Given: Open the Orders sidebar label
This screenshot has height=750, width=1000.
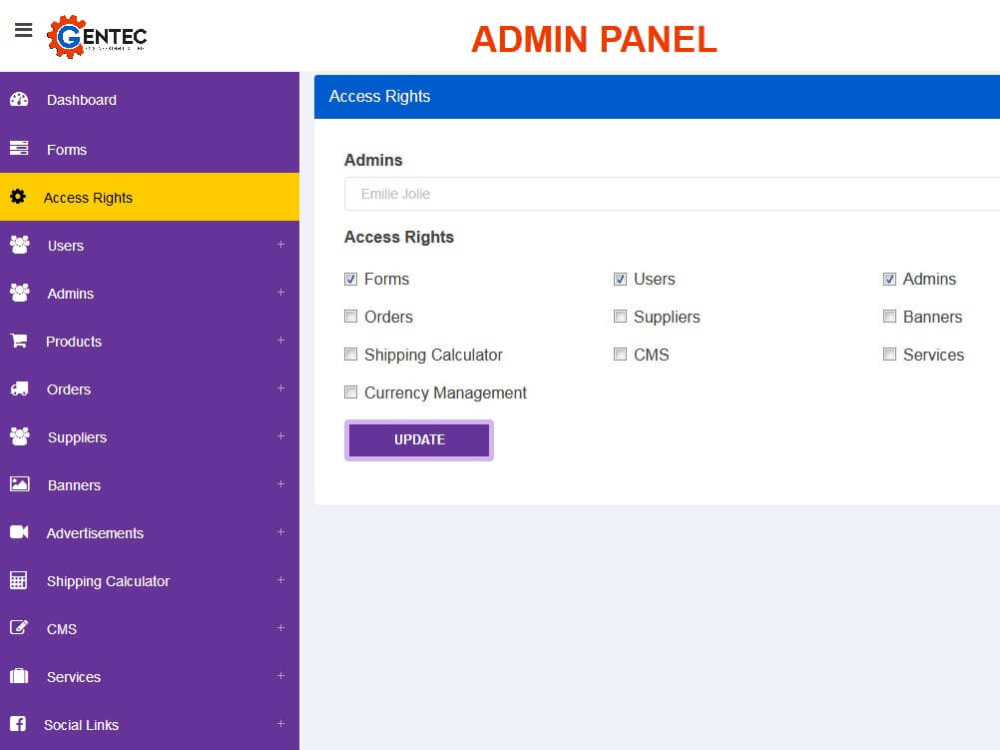Looking at the screenshot, I should pyautogui.click(x=69, y=390).
